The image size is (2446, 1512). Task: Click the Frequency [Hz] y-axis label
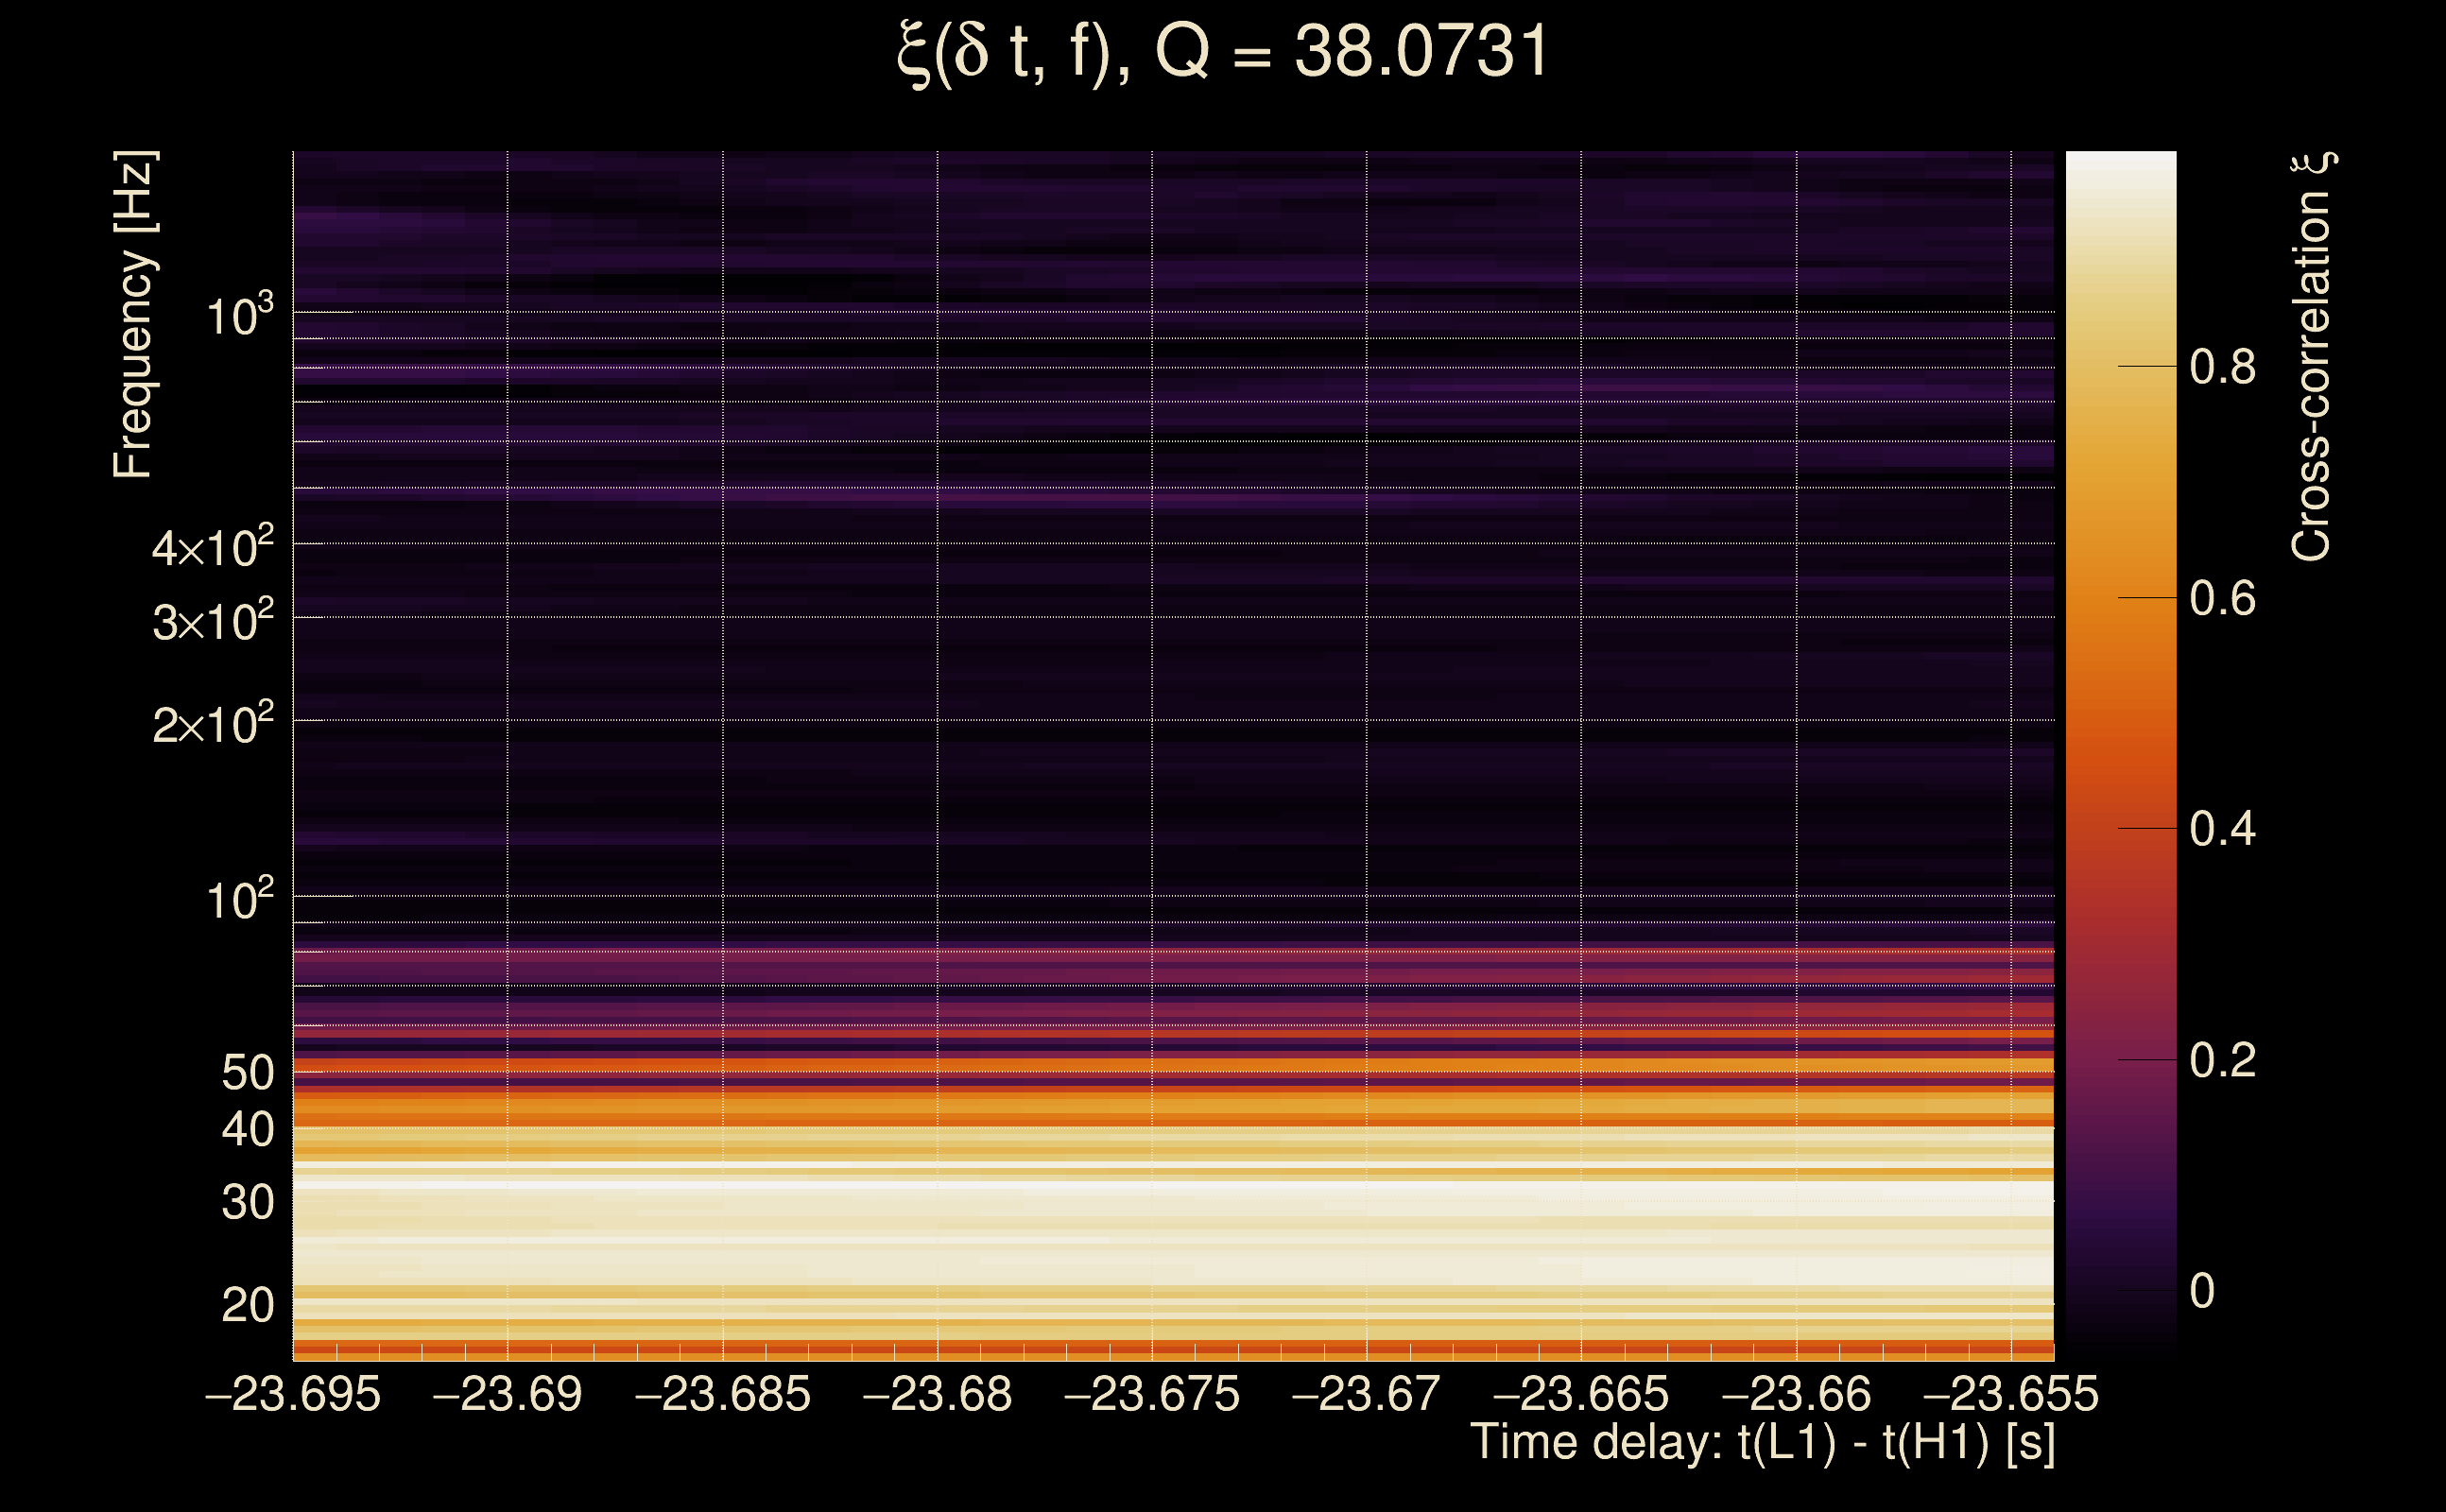click(x=133, y=315)
